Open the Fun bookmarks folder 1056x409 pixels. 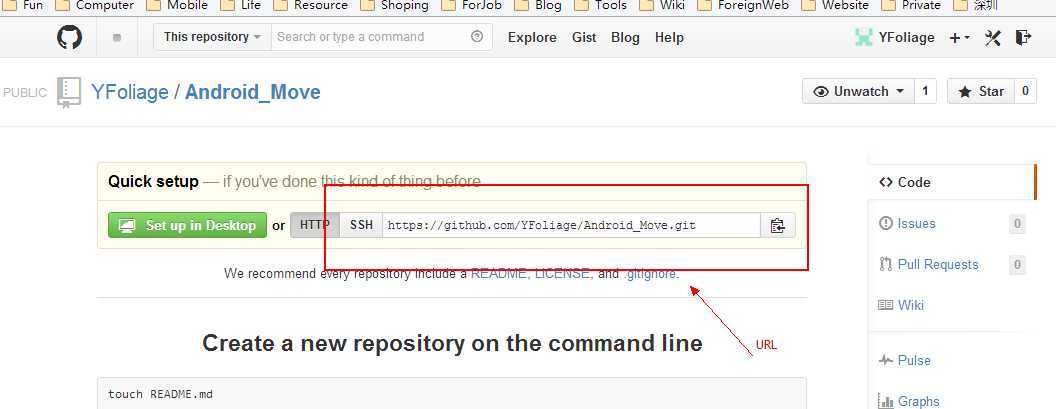point(22,6)
